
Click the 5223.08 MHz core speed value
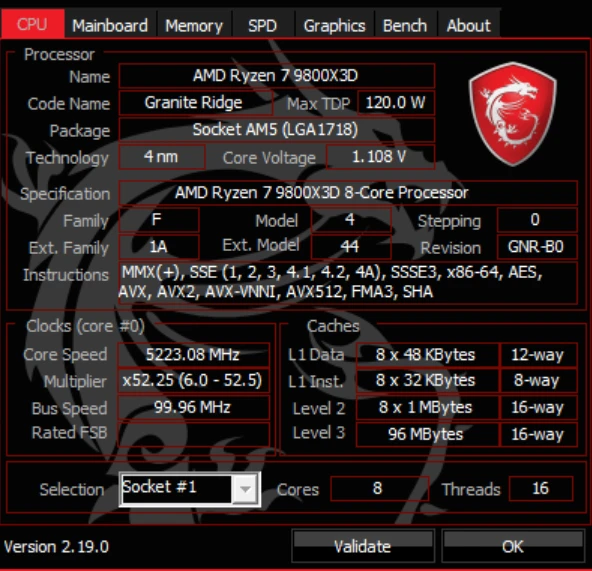click(x=194, y=355)
